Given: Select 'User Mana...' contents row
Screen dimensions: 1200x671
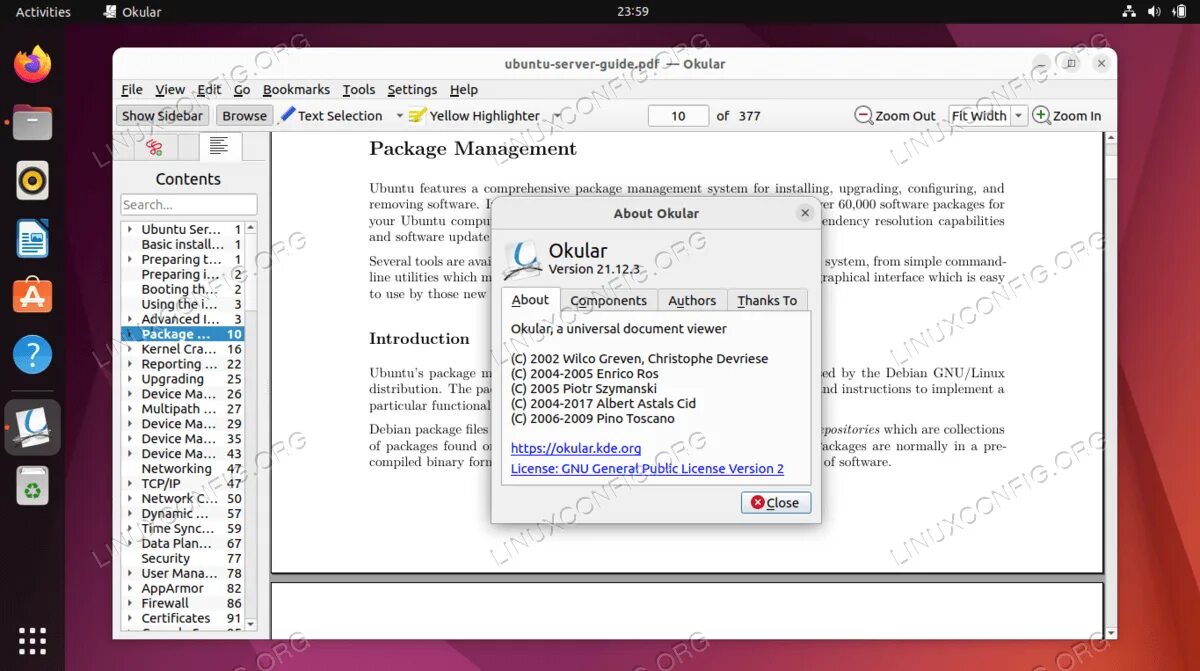Looking at the screenshot, I should (x=182, y=573).
